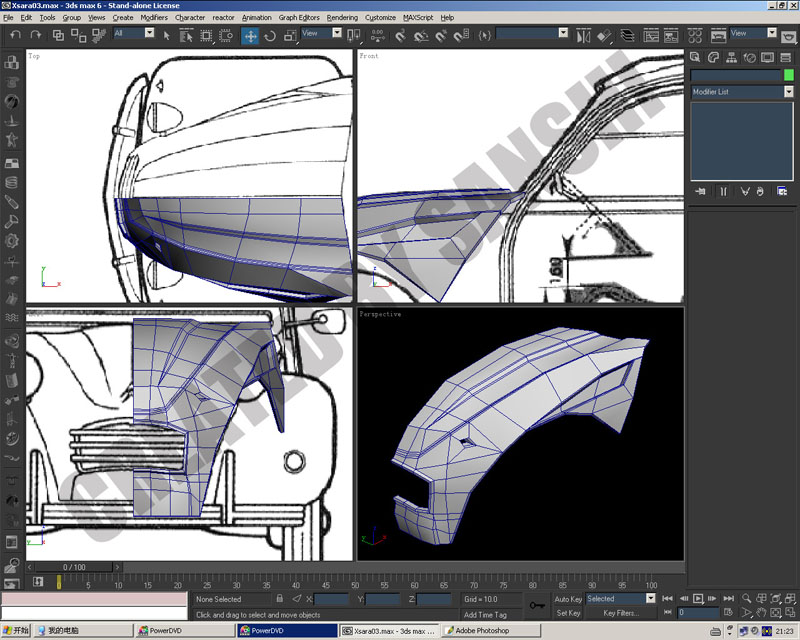Select the Rotate tool
This screenshot has height=640, width=800.
[270, 36]
